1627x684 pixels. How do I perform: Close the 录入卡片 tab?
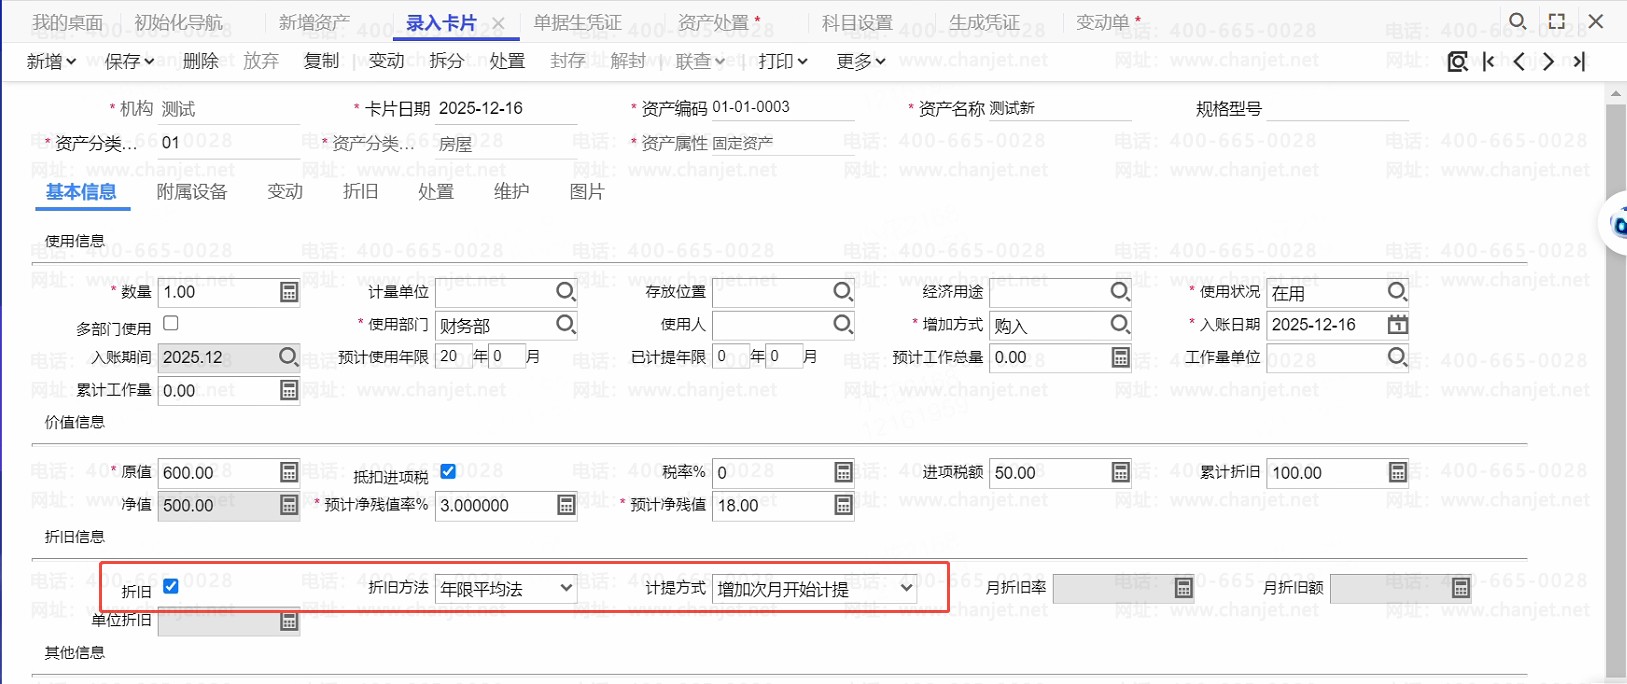[498, 23]
